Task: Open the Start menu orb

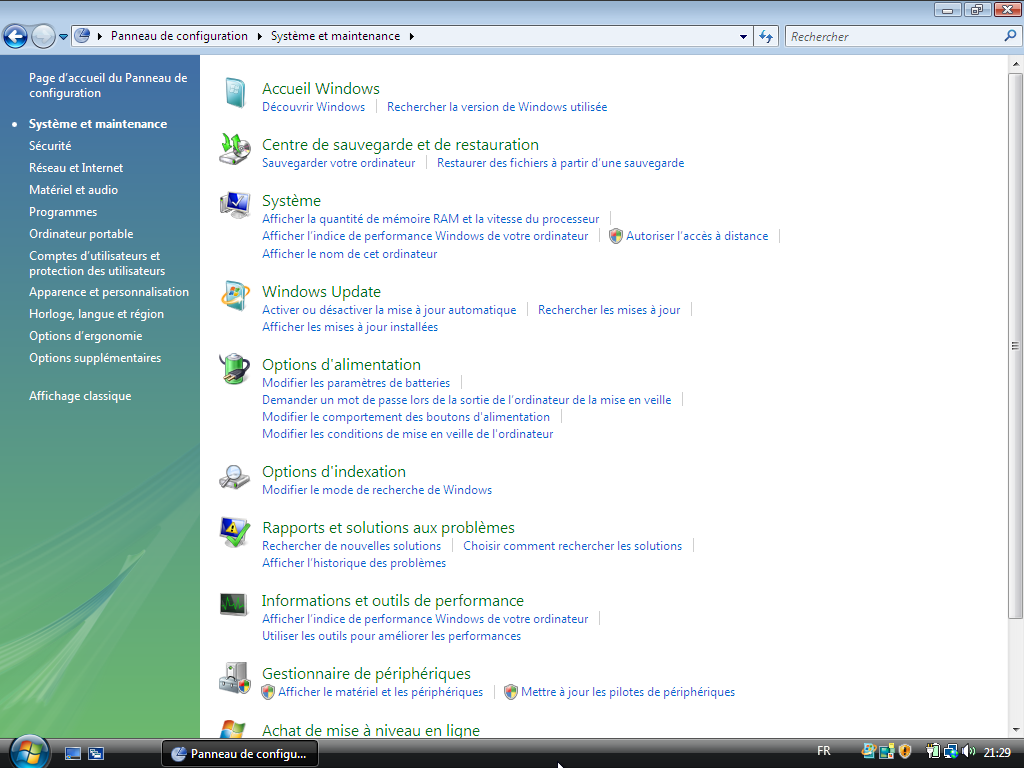Action: [29, 753]
